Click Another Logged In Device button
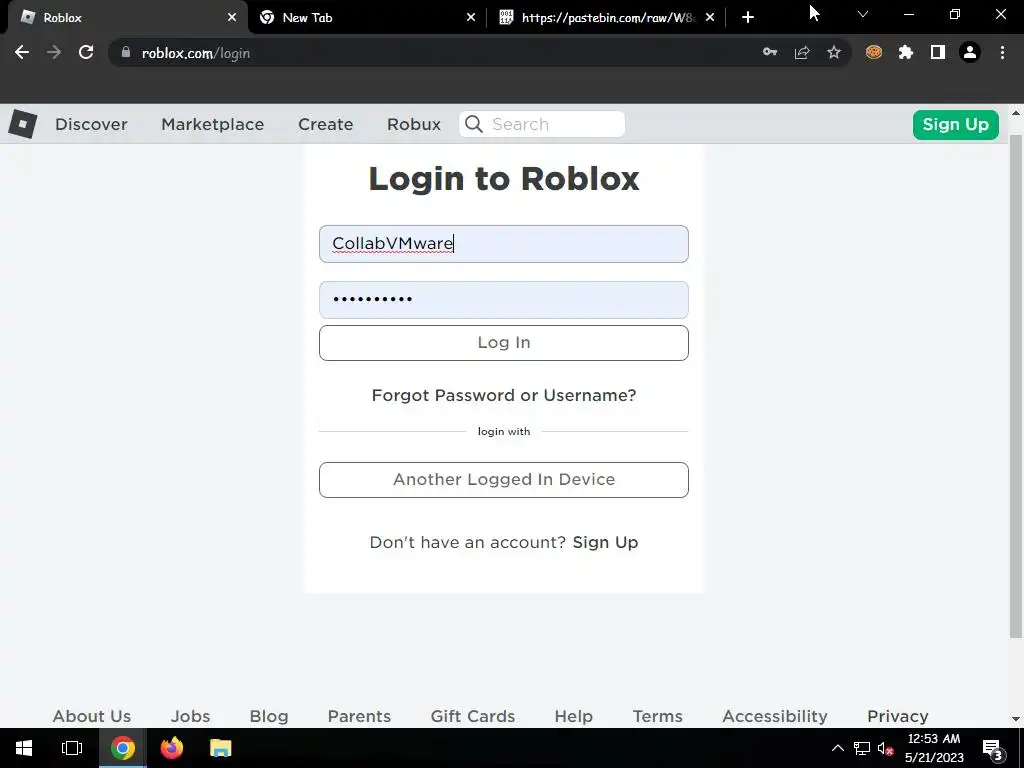 (504, 480)
